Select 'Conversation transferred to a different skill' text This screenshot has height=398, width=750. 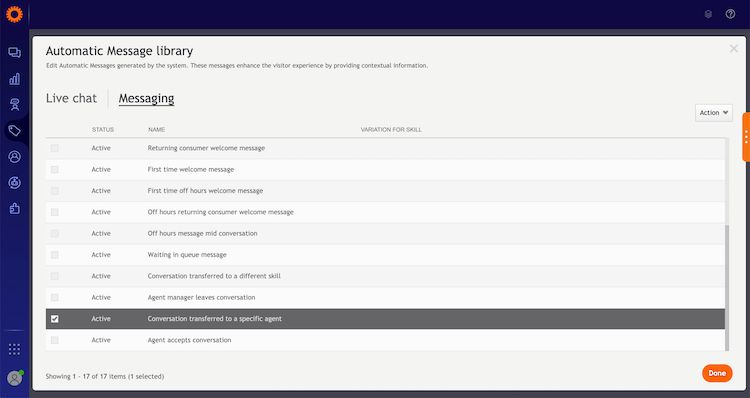(214, 276)
